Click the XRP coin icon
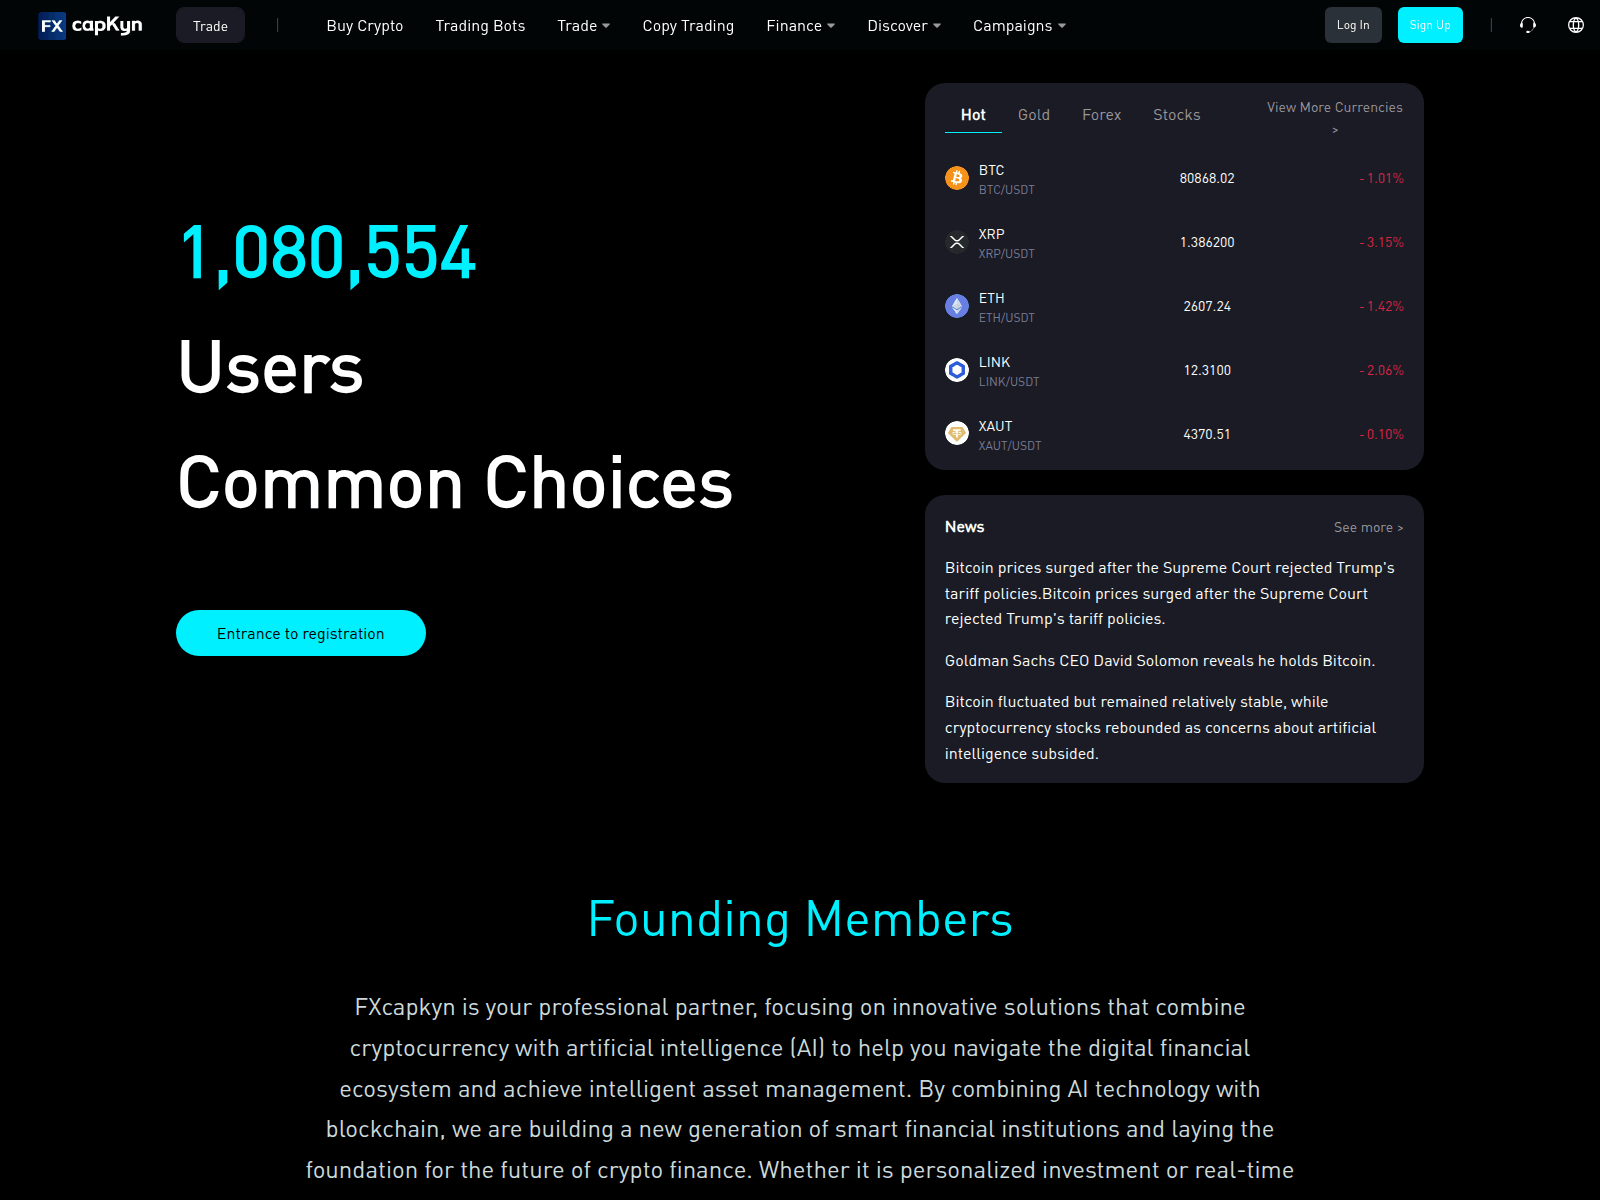 tap(957, 242)
